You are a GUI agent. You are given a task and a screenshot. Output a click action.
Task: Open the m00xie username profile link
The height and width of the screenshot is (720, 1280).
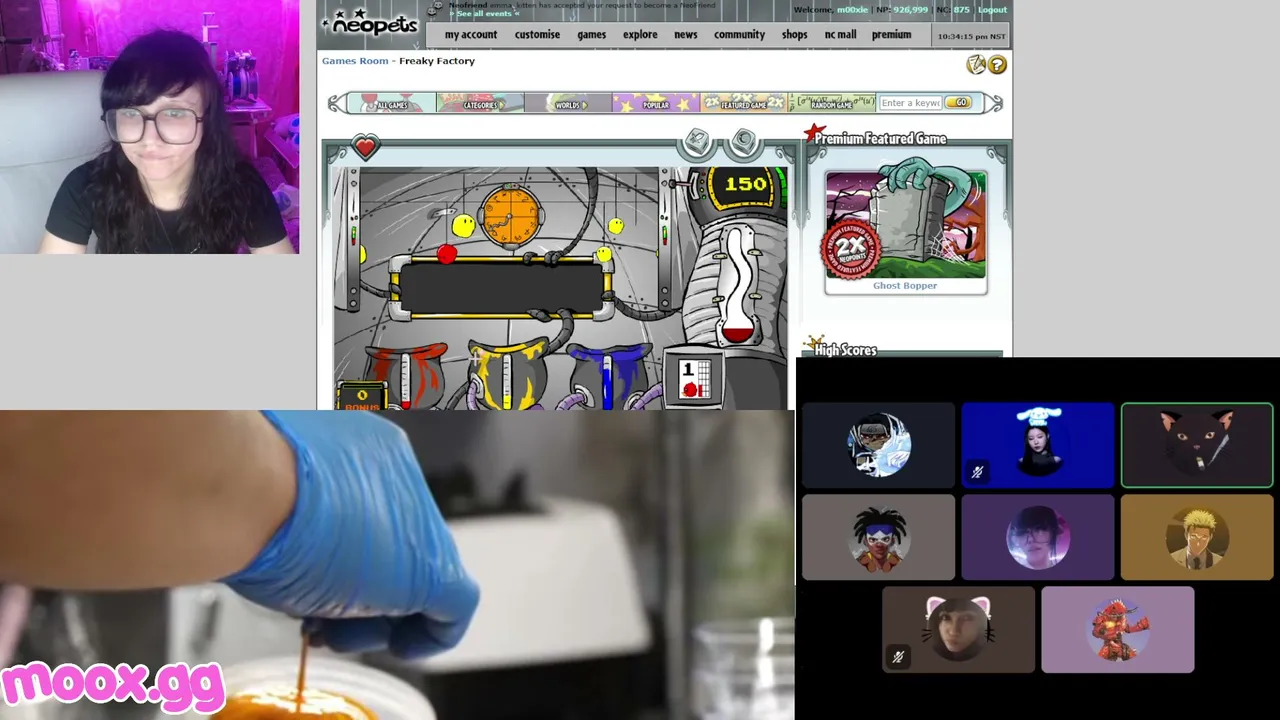(x=853, y=10)
